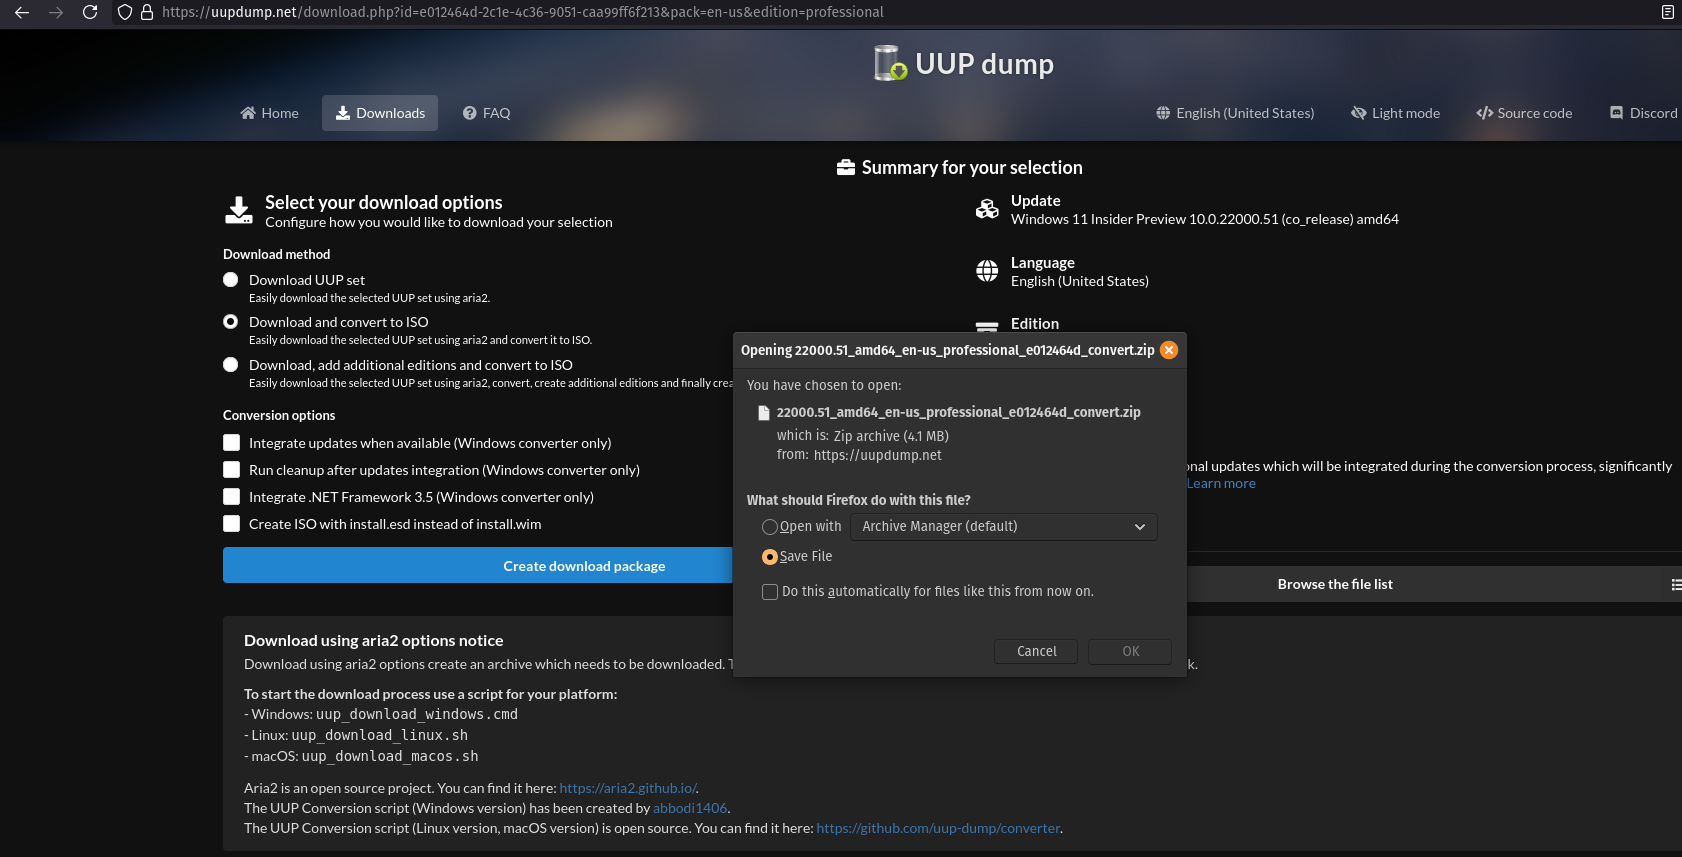Click the UUP dump logo icon
The image size is (1682, 857).
(889, 63)
